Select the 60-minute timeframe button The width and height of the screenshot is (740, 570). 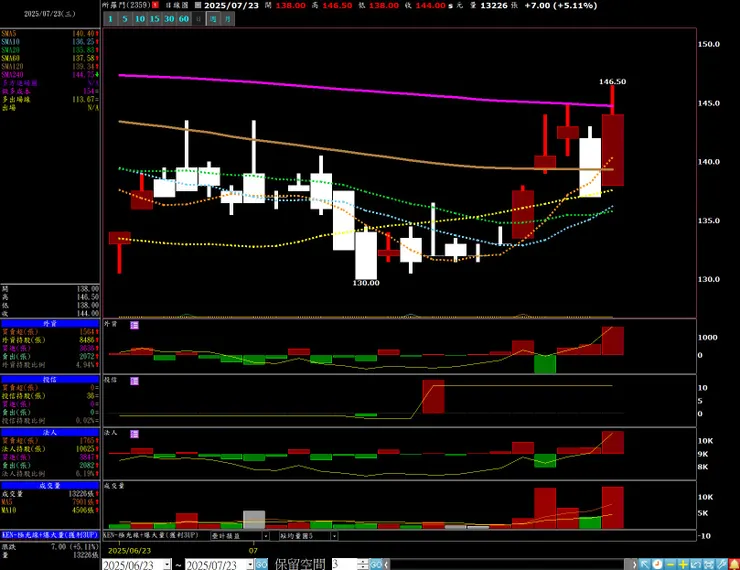tap(184, 19)
